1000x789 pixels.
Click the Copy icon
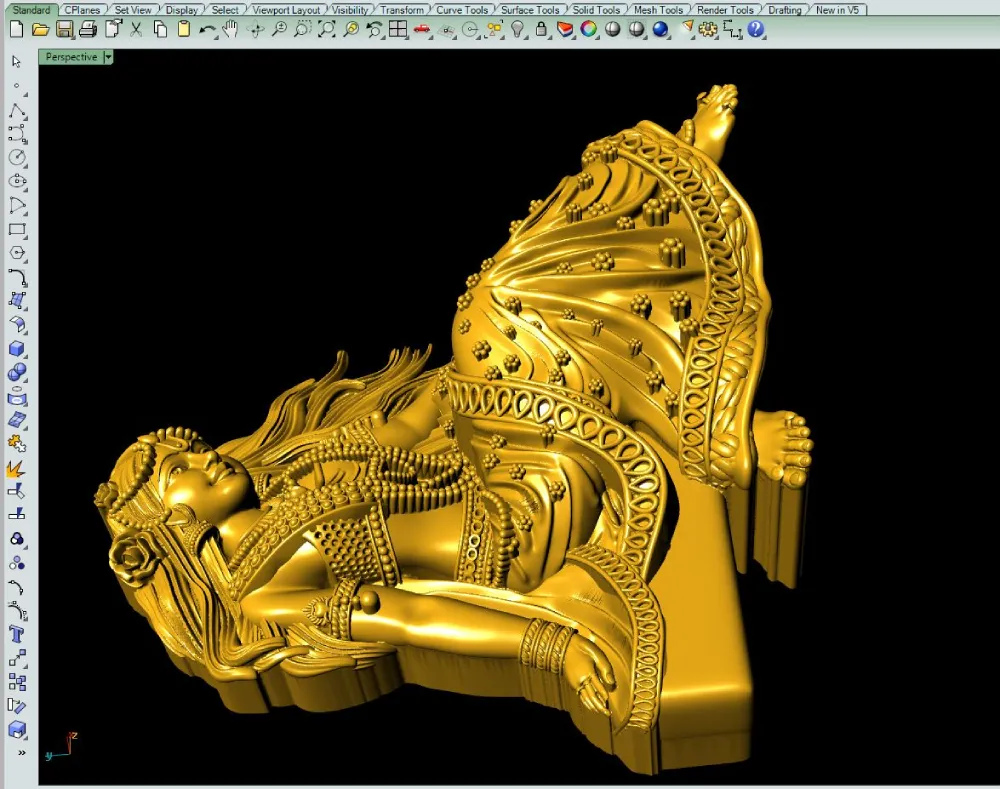(160, 29)
